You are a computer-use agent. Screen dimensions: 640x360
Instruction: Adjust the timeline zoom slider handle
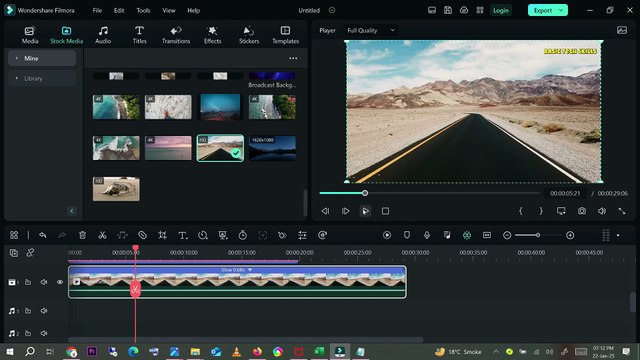(538, 235)
